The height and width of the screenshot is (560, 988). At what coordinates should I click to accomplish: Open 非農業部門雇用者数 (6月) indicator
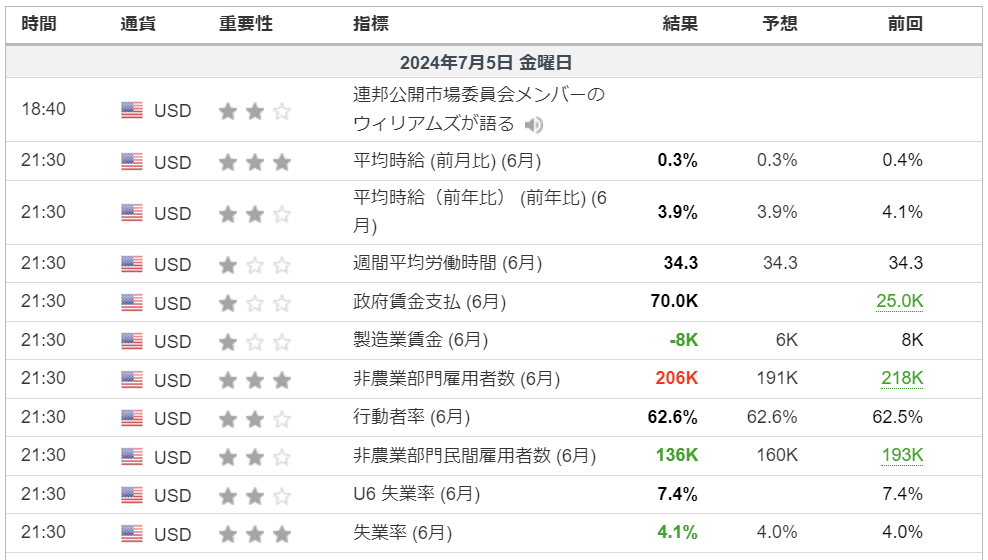point(456,379)
